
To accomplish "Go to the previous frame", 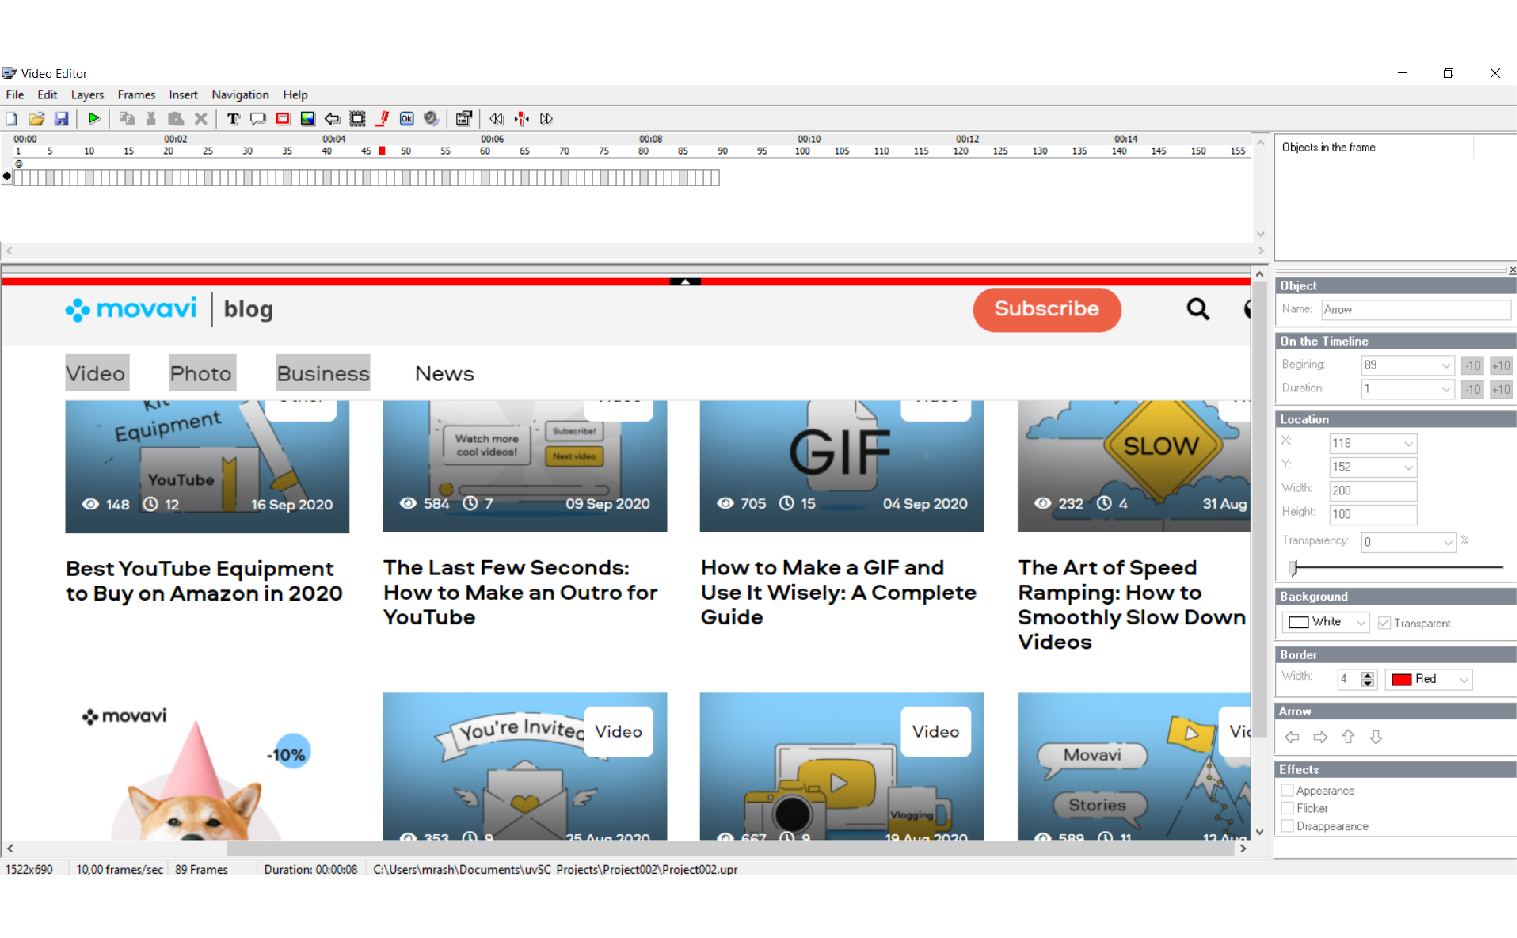I will click(x=496, y=119).
